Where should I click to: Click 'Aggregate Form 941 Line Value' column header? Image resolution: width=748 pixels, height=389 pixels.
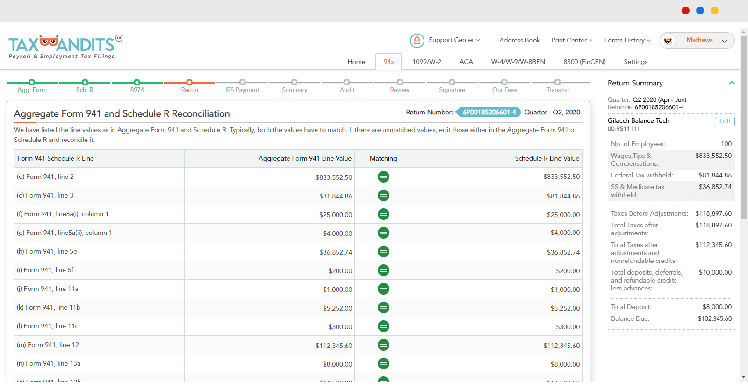click(x=305, y=158)
